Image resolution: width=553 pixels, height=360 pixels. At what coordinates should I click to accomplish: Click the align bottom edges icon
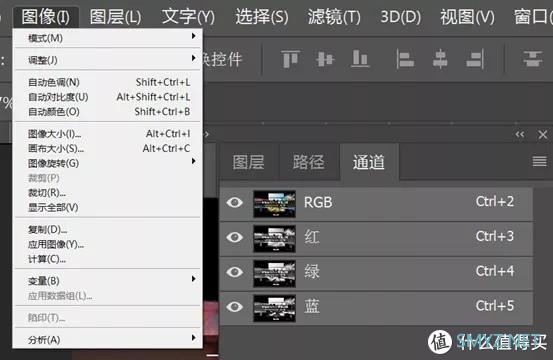click(x=360, y=59)
